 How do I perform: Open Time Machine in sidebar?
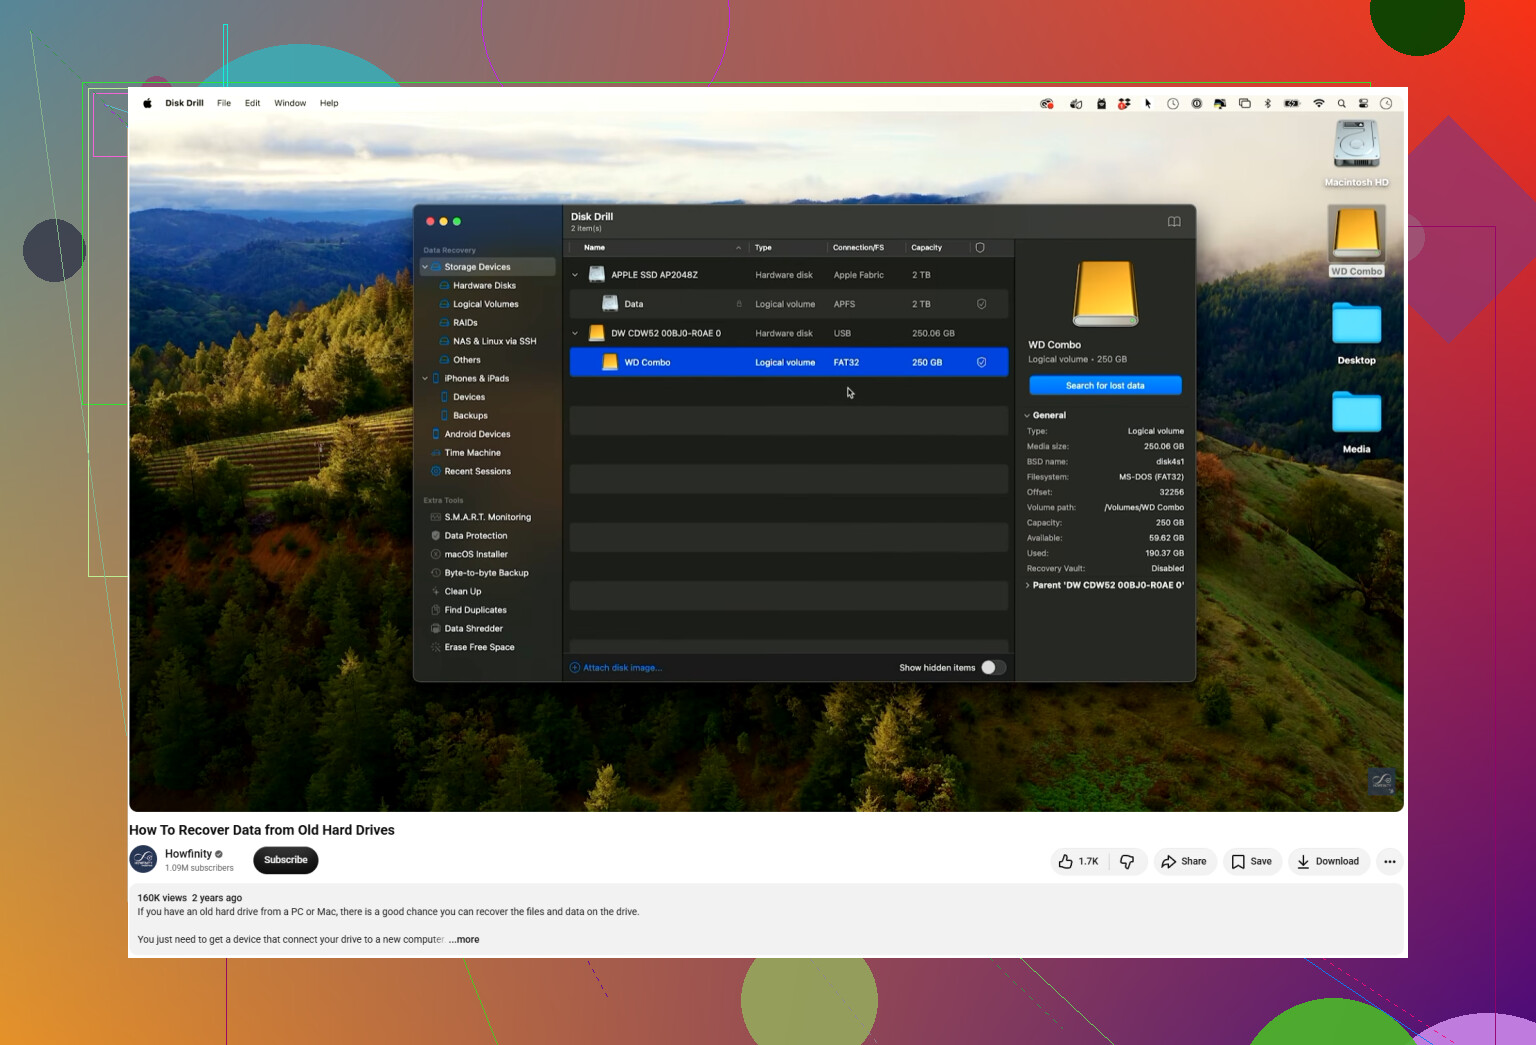(472, 453)
